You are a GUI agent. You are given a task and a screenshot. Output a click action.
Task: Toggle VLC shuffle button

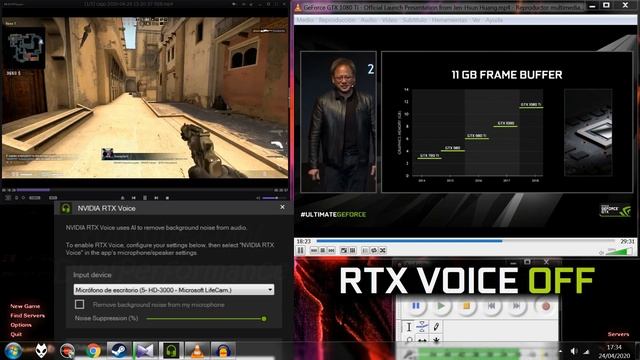pyautogui.click(x=383, y=250)
